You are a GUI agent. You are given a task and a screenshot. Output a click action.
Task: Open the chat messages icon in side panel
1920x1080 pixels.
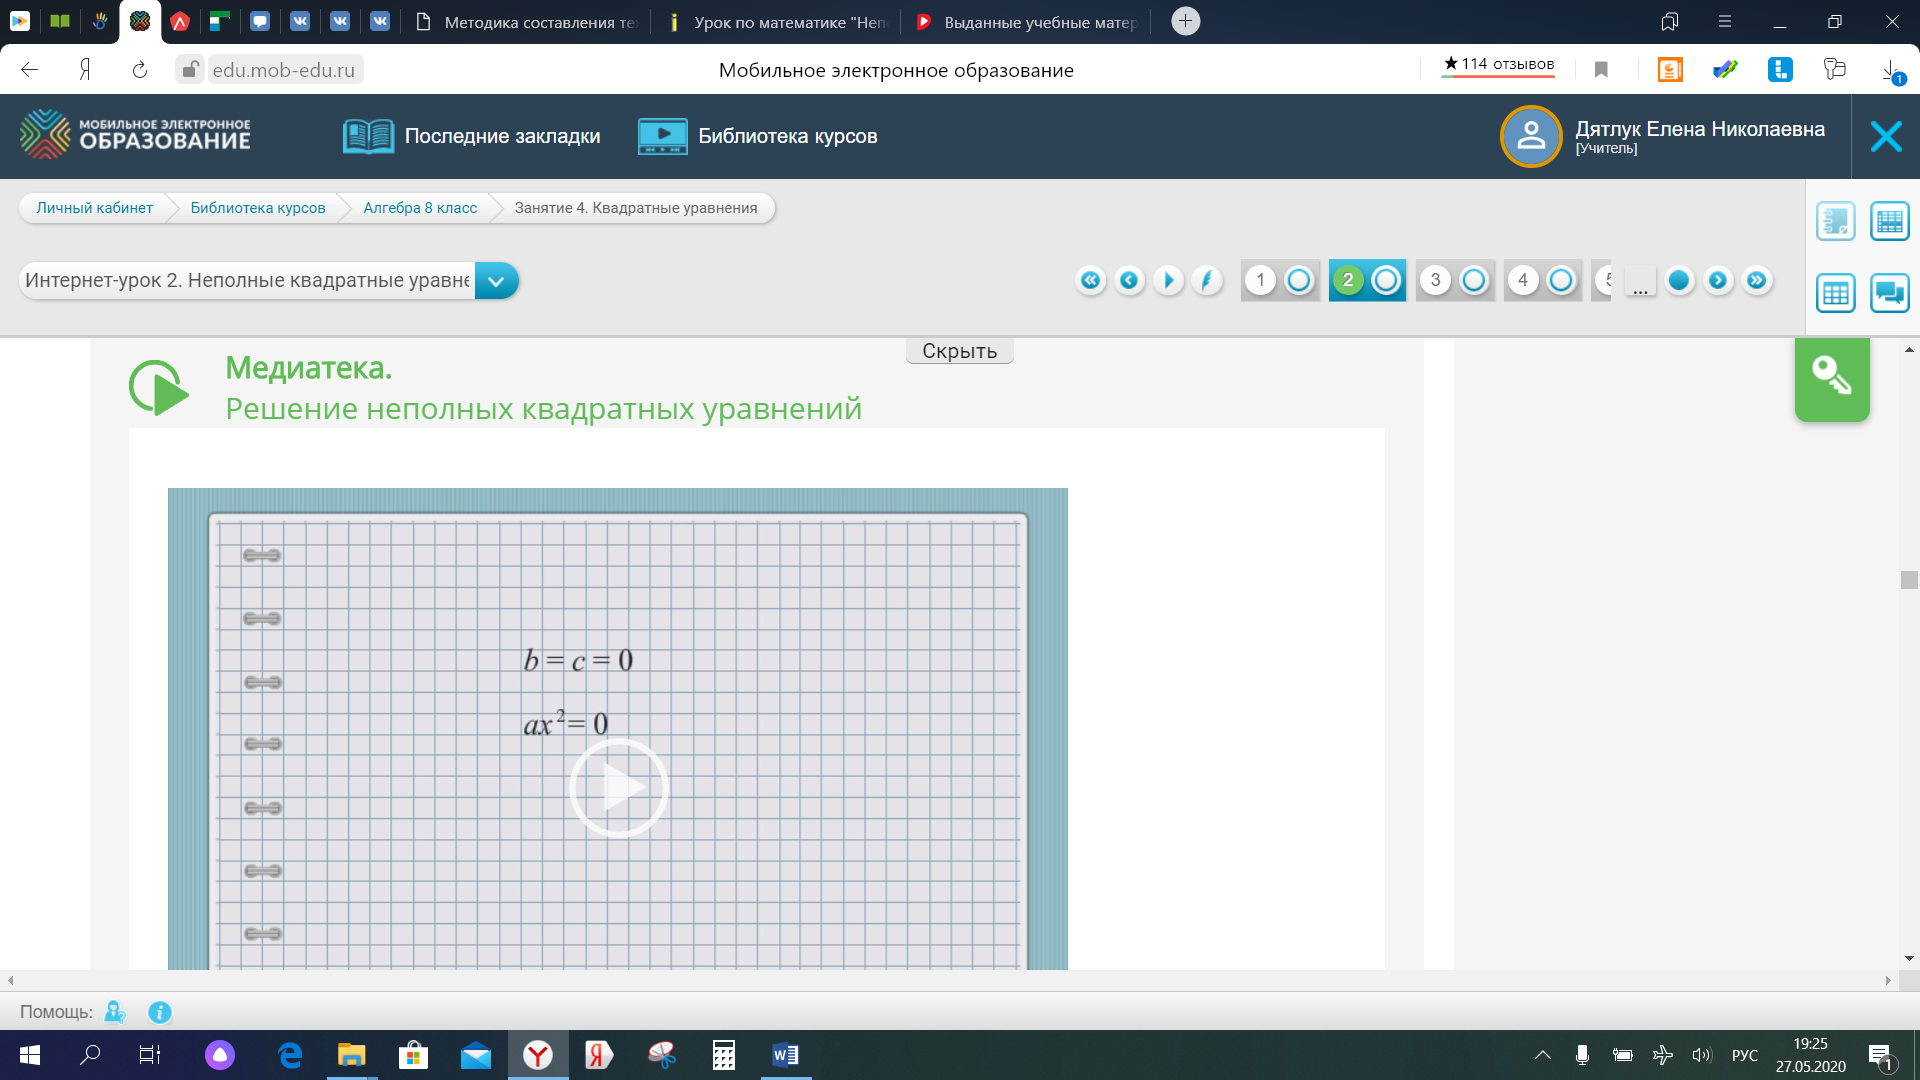(x=1889, y=293)
